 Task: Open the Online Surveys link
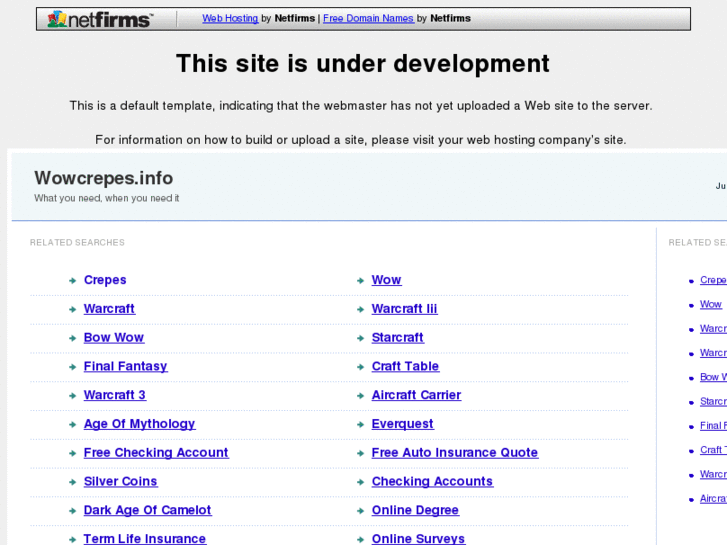[x=418, y=539]
